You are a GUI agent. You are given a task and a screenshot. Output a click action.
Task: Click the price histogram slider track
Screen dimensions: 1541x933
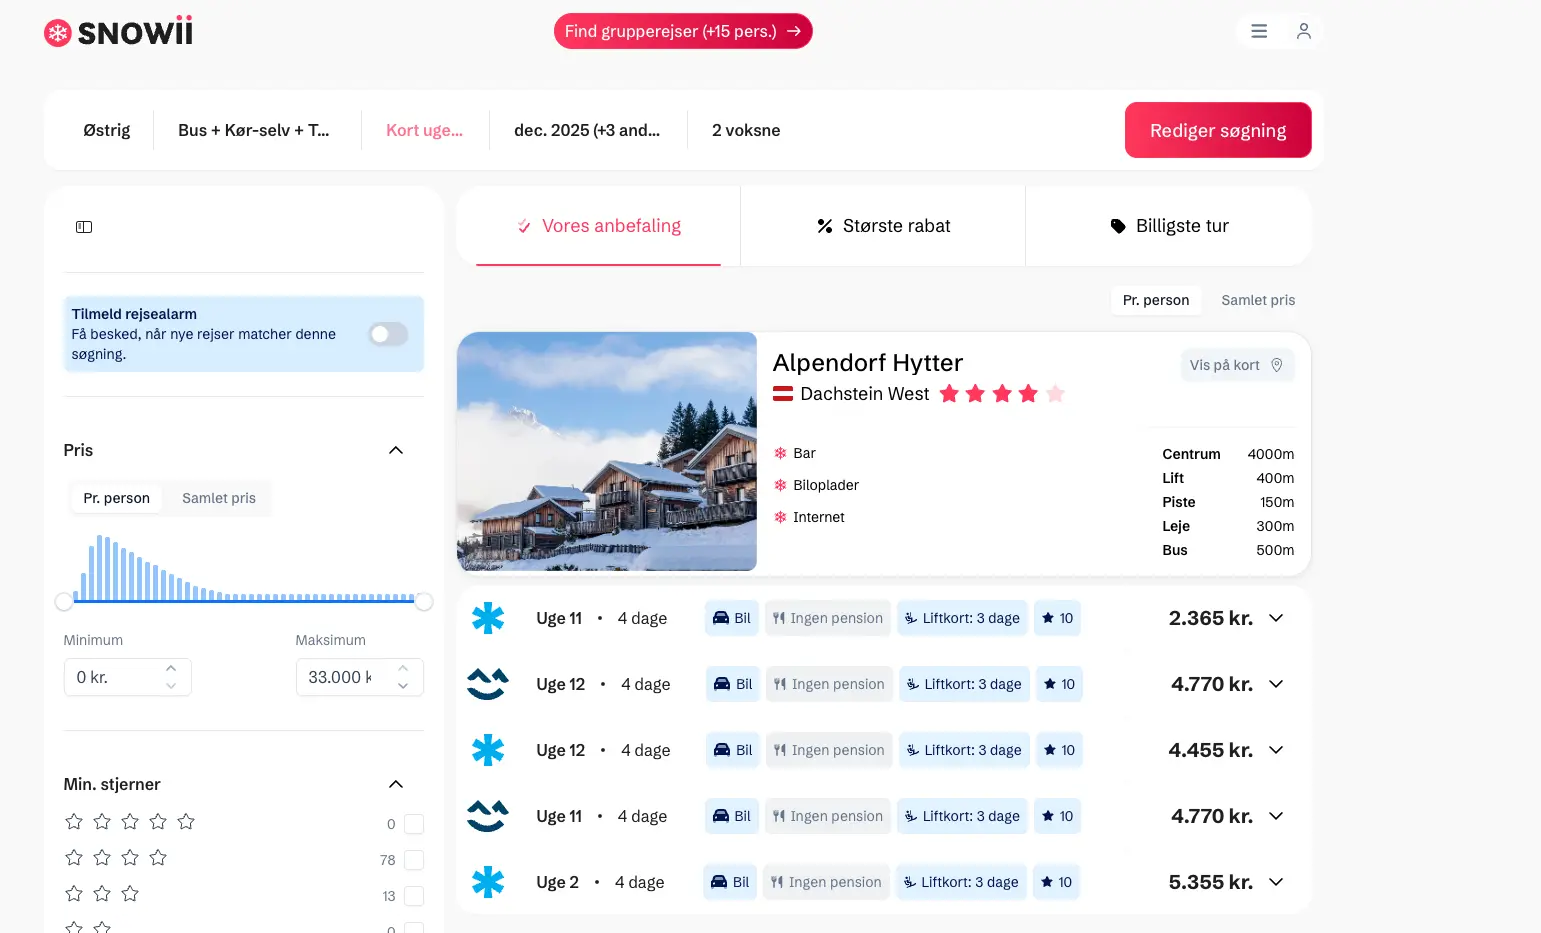click(244, 601)
